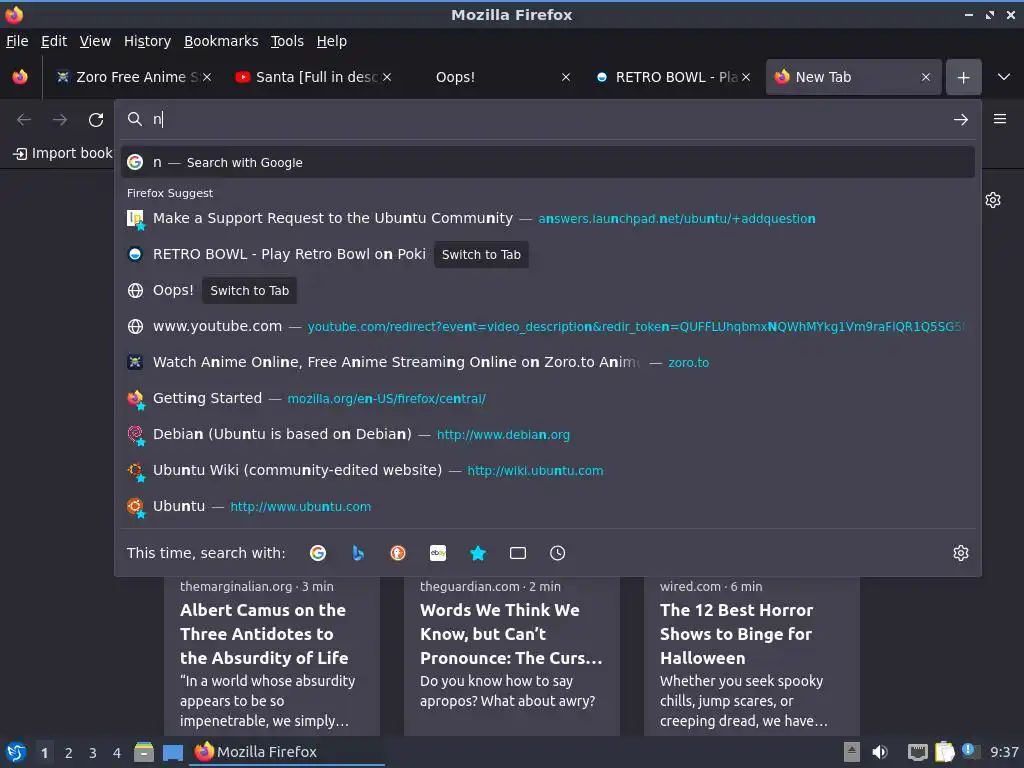
Task: Open the volume control tray icon
Action: coord(880,752)
